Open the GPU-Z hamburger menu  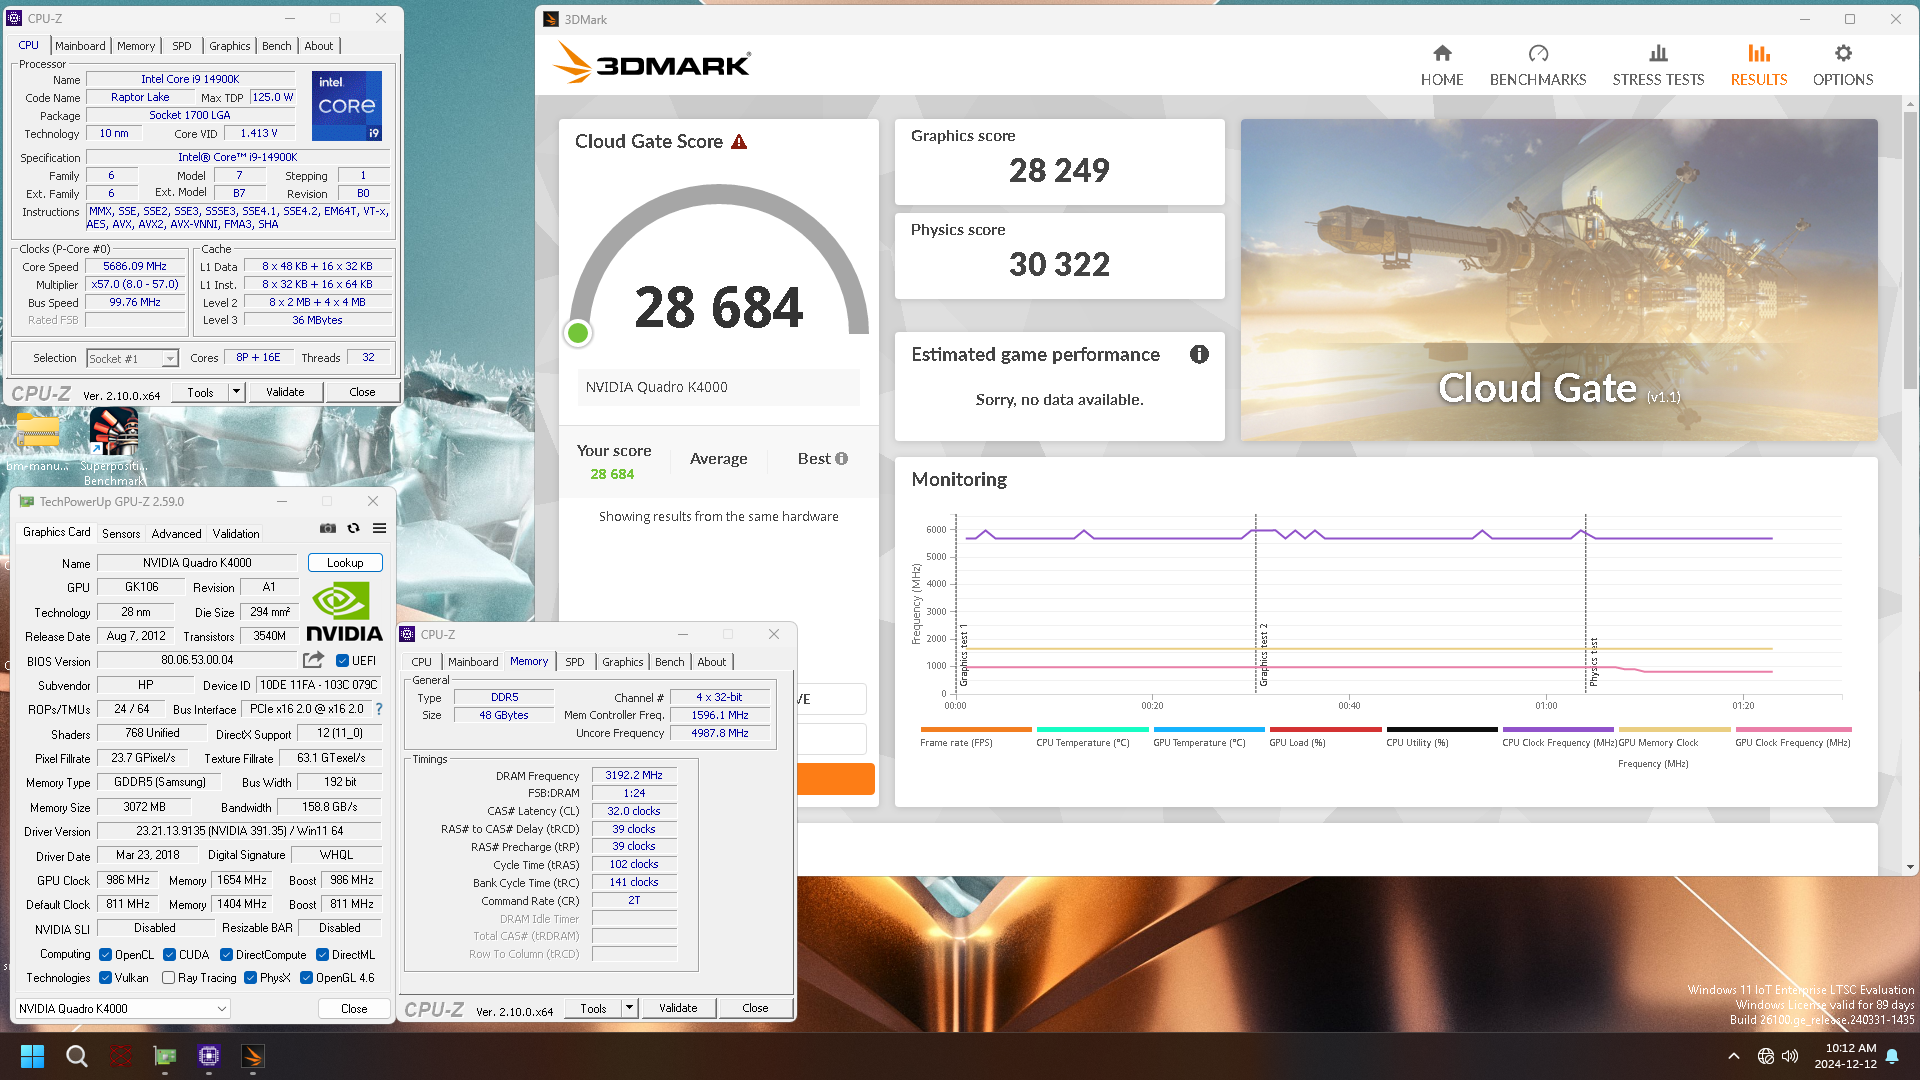click(380, 528)
